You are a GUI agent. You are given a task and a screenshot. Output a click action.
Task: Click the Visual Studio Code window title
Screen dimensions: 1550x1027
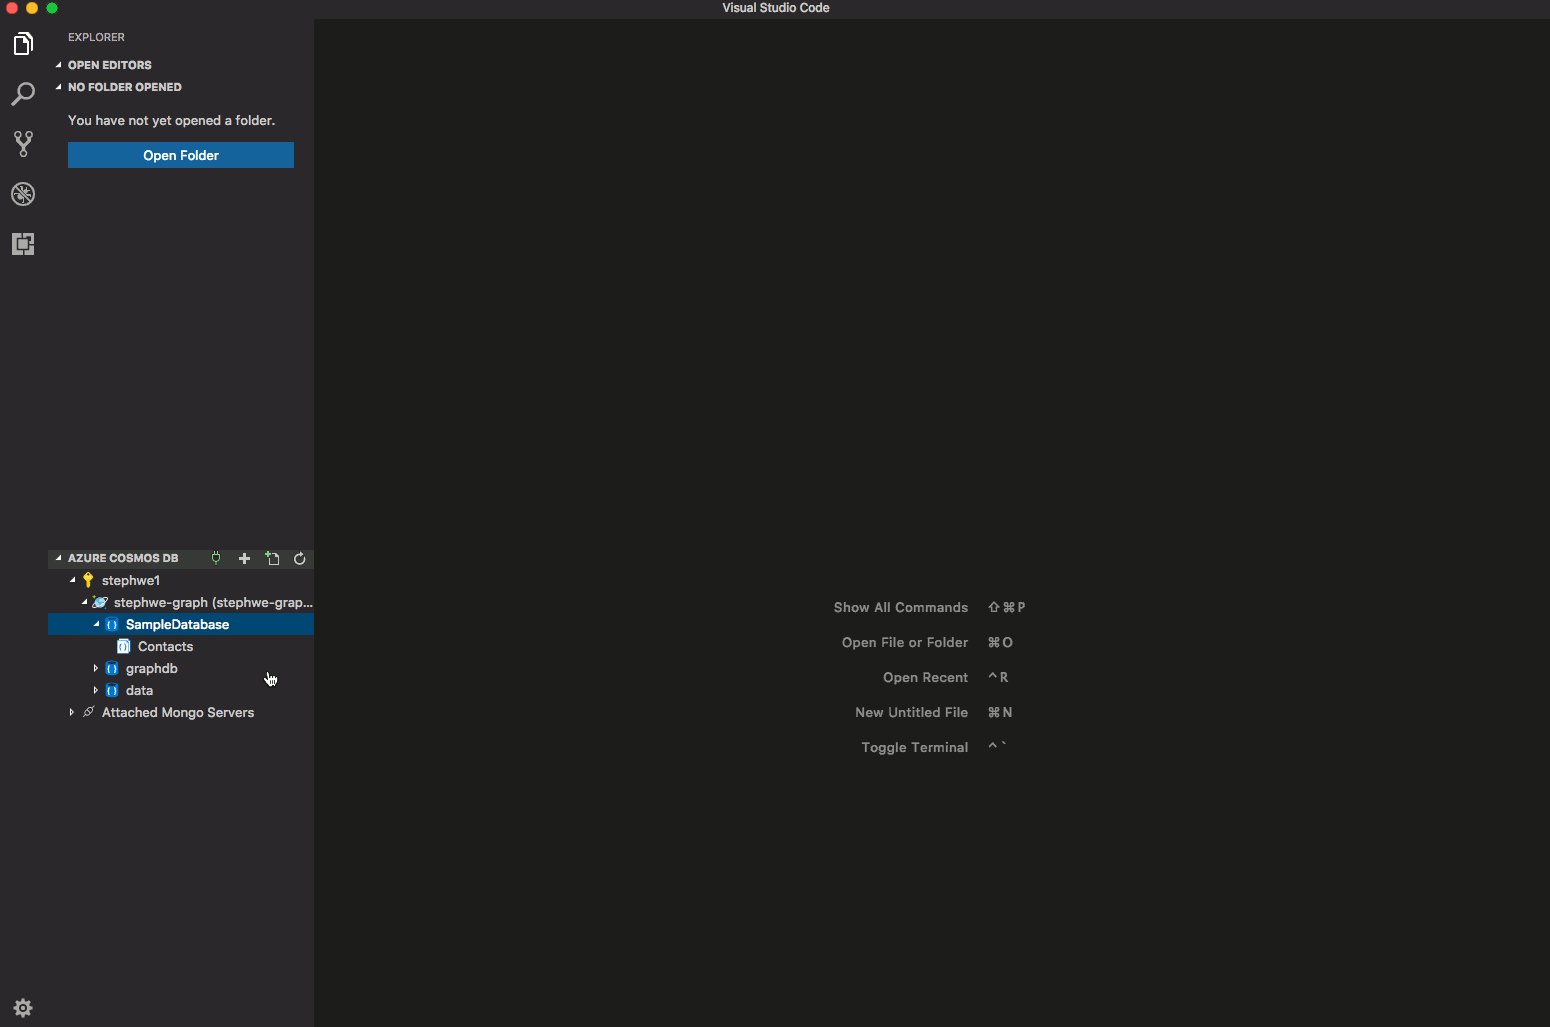[x=776, y=8]
